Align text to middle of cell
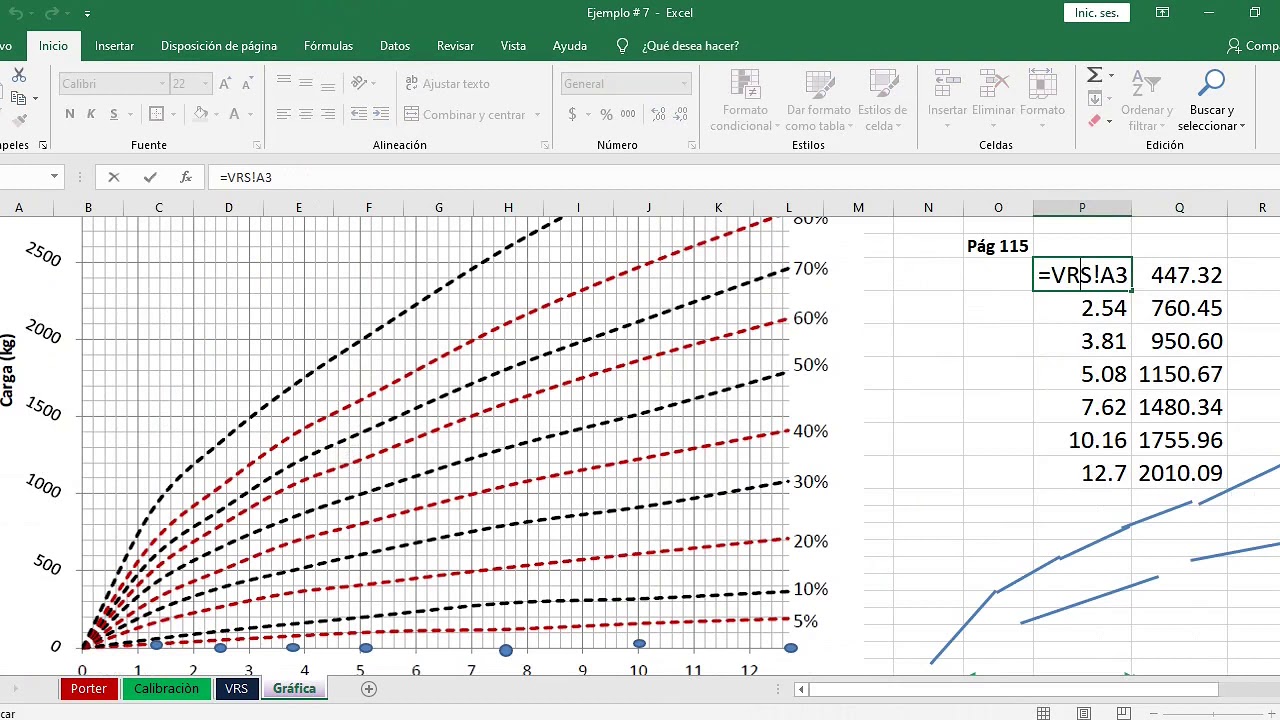Screen dimensions: 1280x720 pos(306,84)
